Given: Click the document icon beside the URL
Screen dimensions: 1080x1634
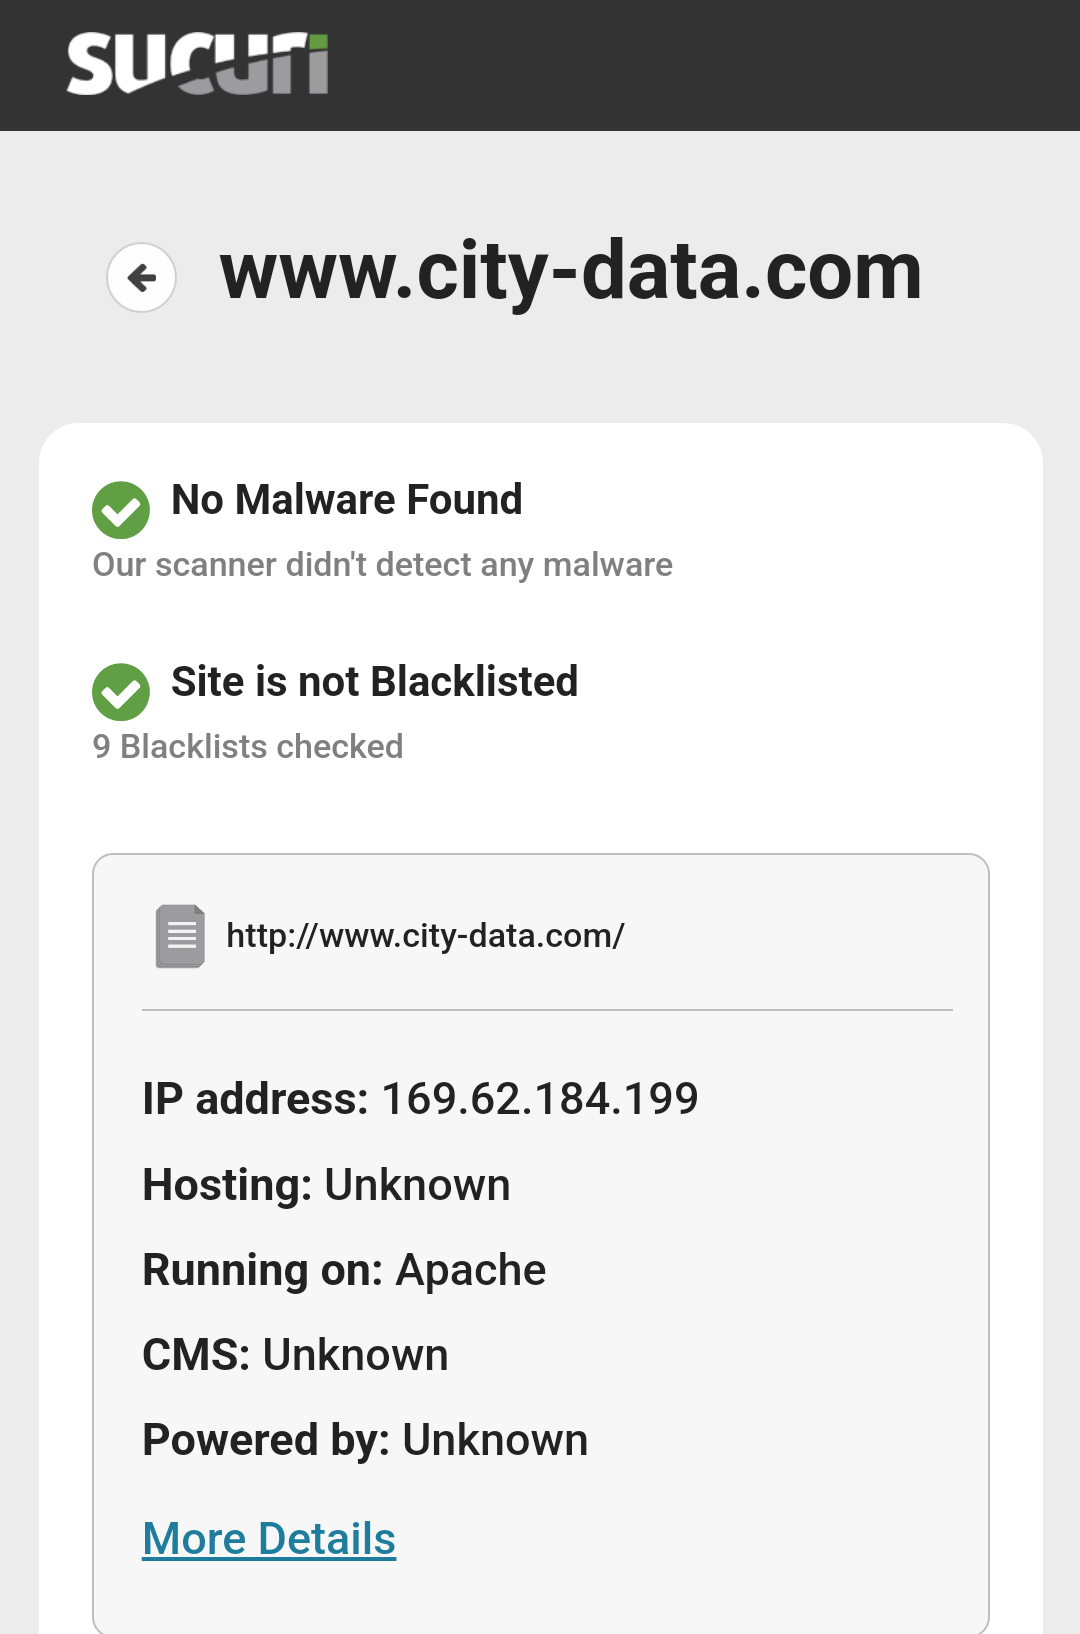Looking at the screenshot, I should pos(180,936).
